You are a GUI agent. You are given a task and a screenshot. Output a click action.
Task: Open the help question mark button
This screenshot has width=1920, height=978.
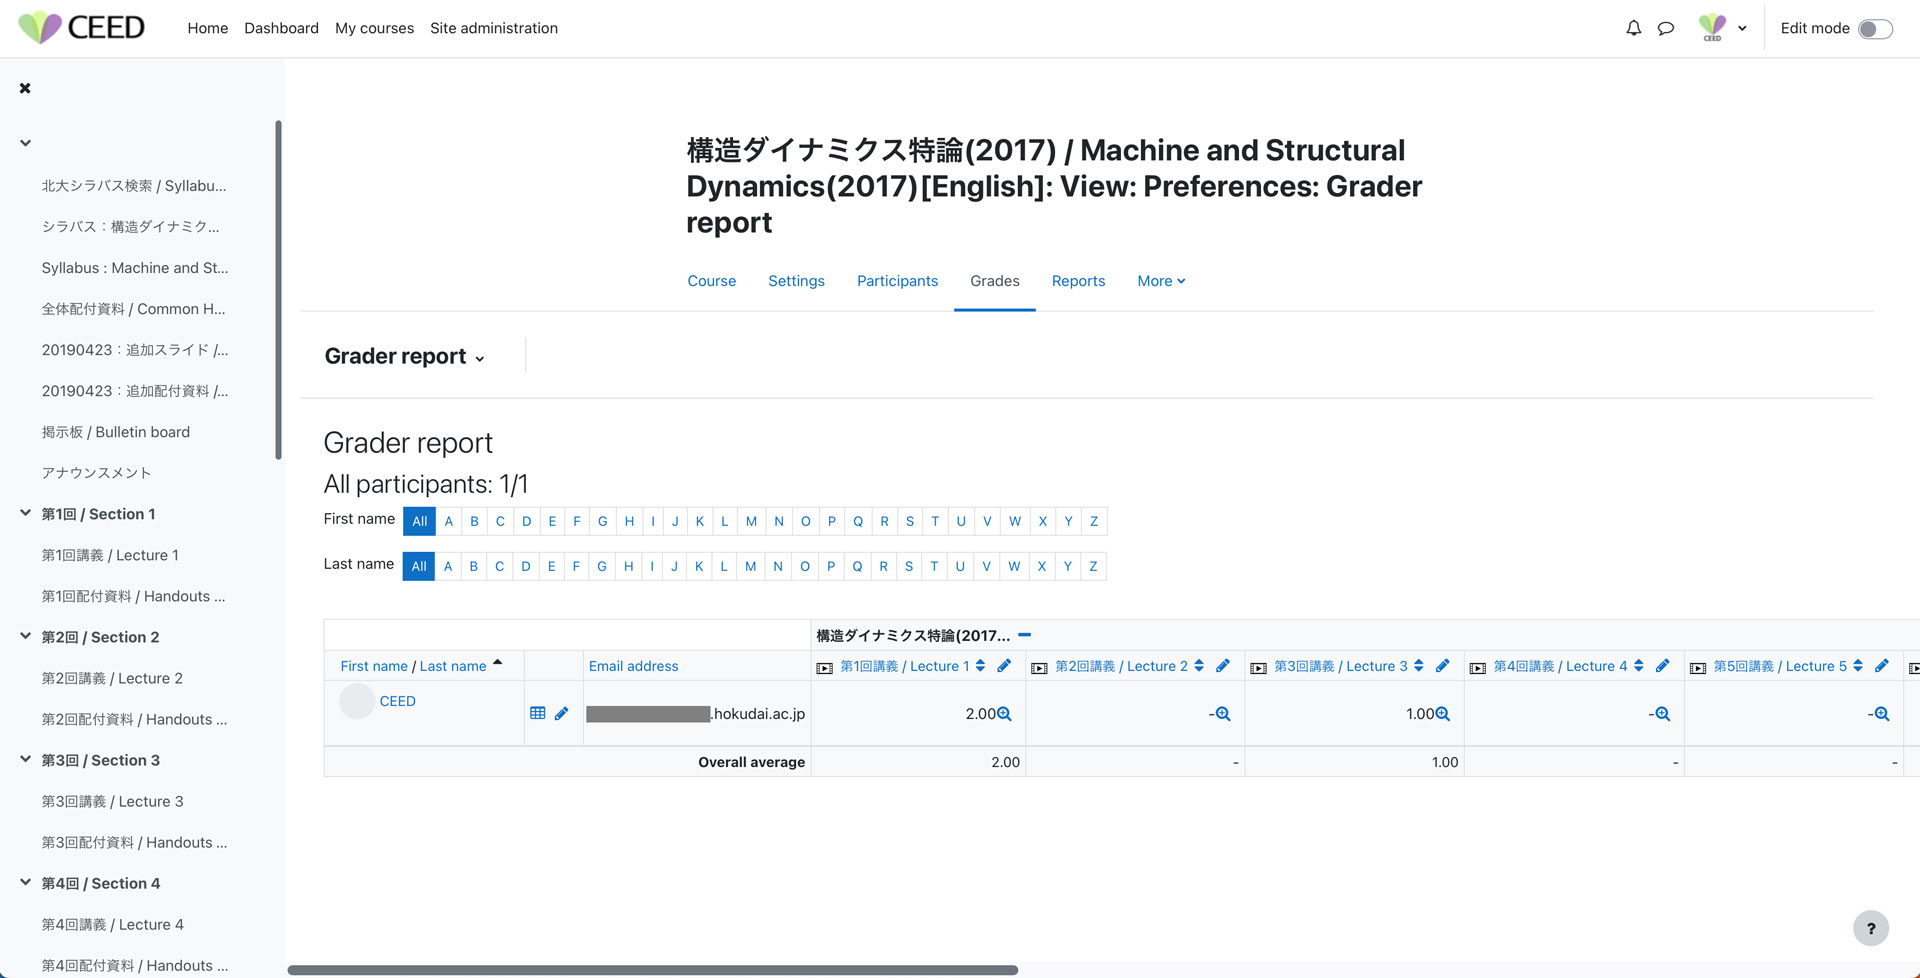(x=1870, y=928)
